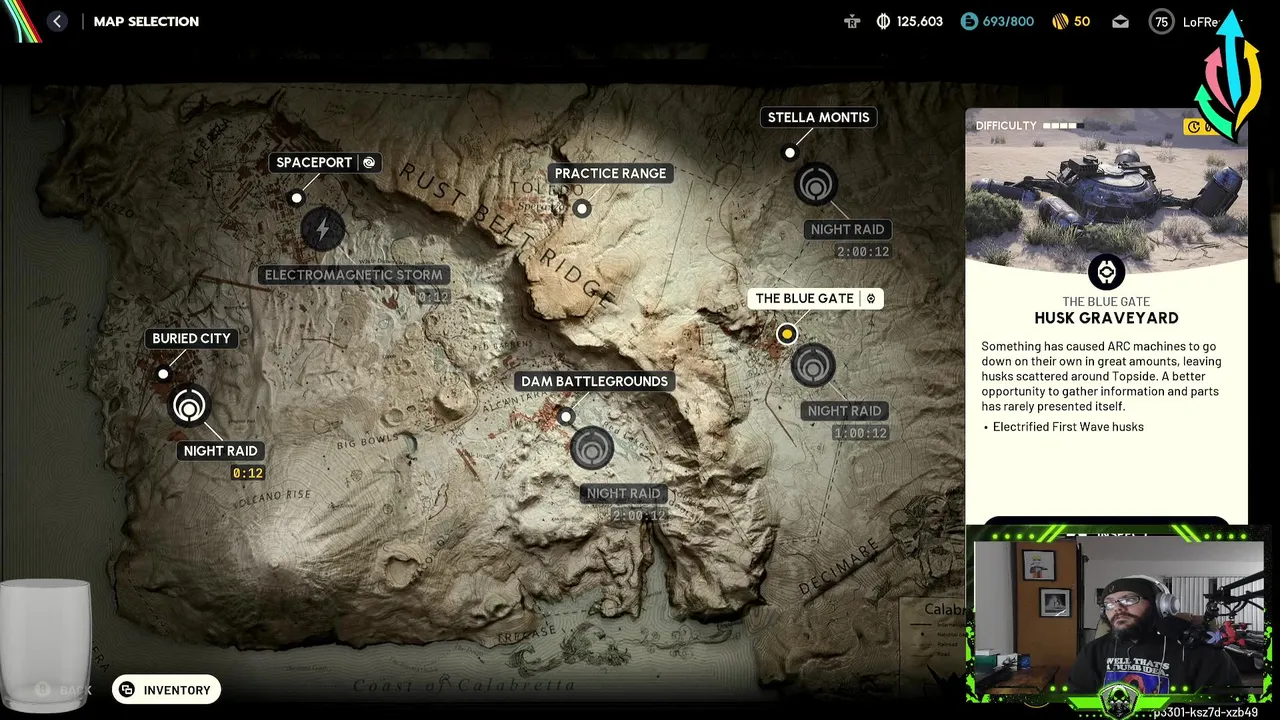Click the yellow timer badge on event card

coord(1198,126)
